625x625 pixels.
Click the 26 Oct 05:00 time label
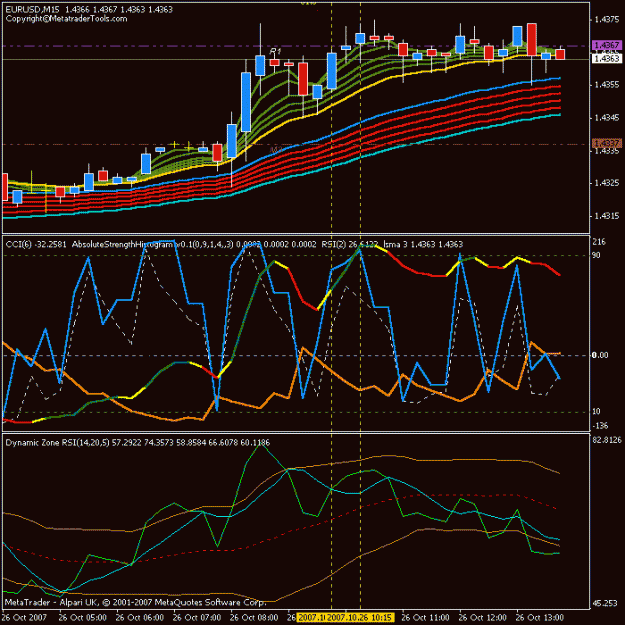[x=83, y=618]
